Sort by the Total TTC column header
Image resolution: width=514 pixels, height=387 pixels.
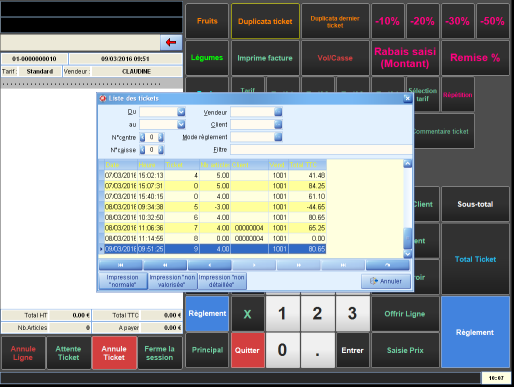coord(307,165)
